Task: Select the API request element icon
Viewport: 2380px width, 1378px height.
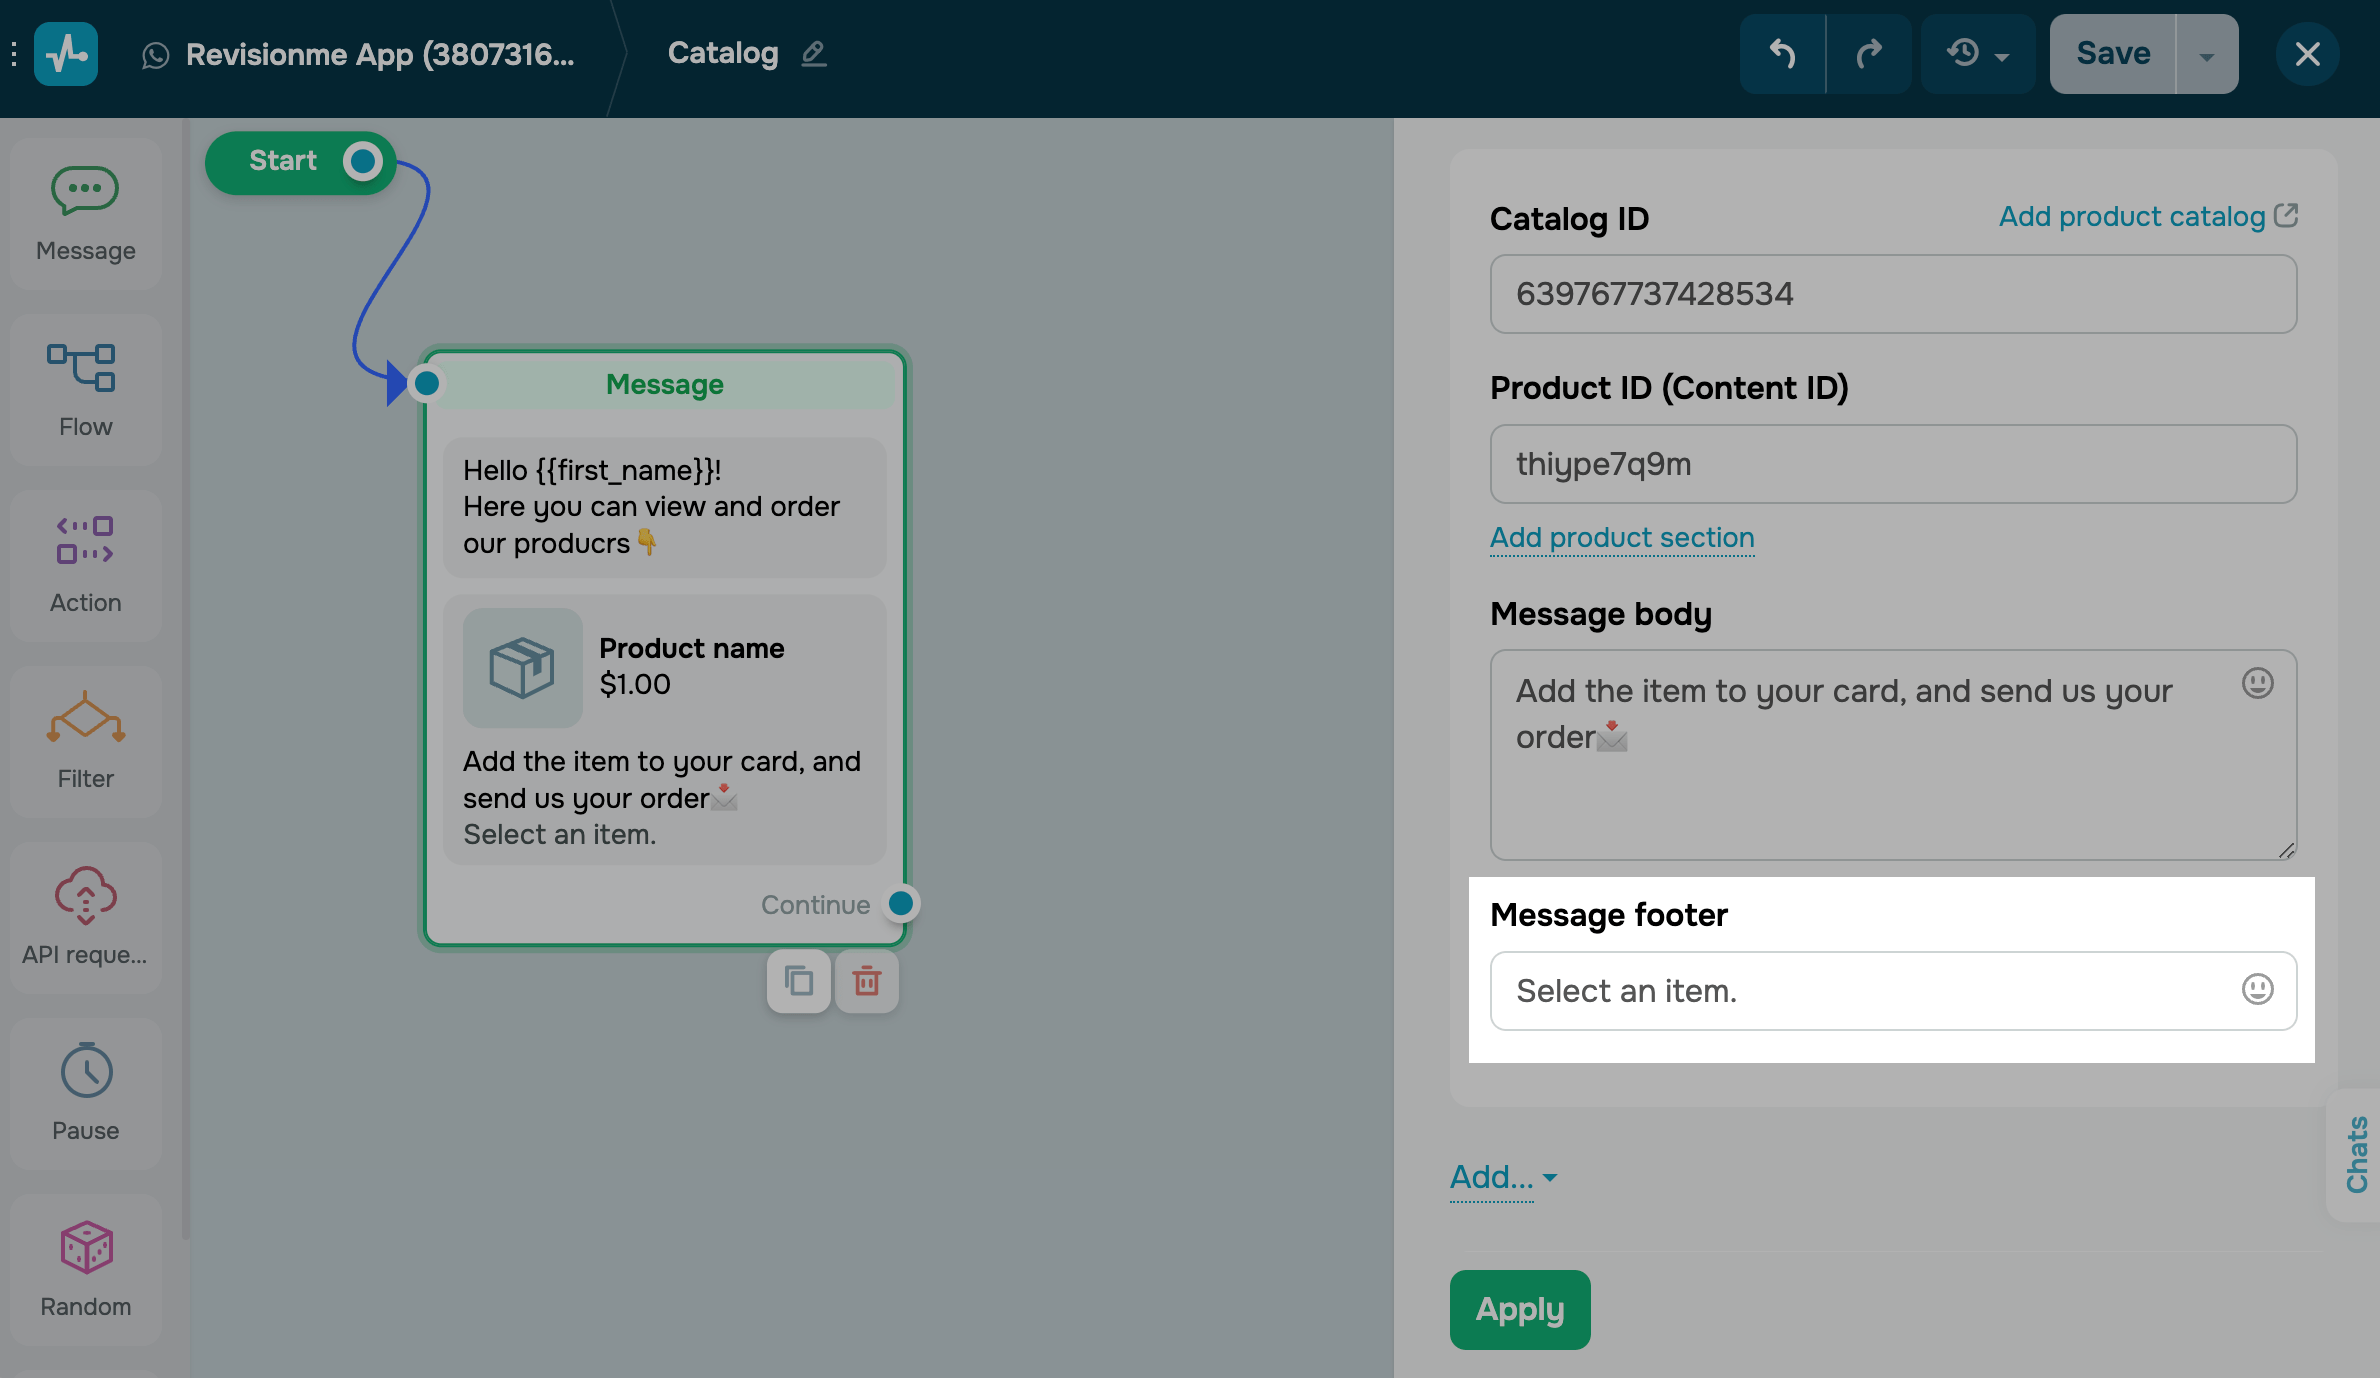Action: (x=85, y=894)
